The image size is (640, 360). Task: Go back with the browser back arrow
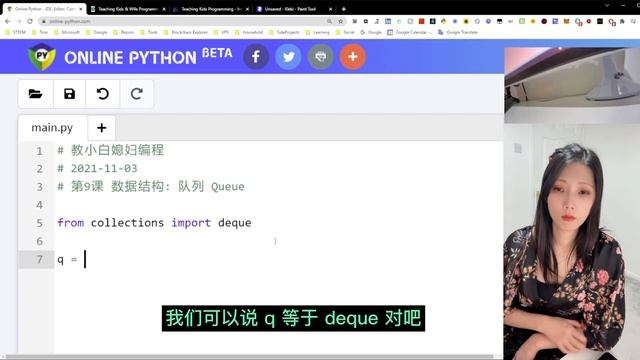pos(8,21)
